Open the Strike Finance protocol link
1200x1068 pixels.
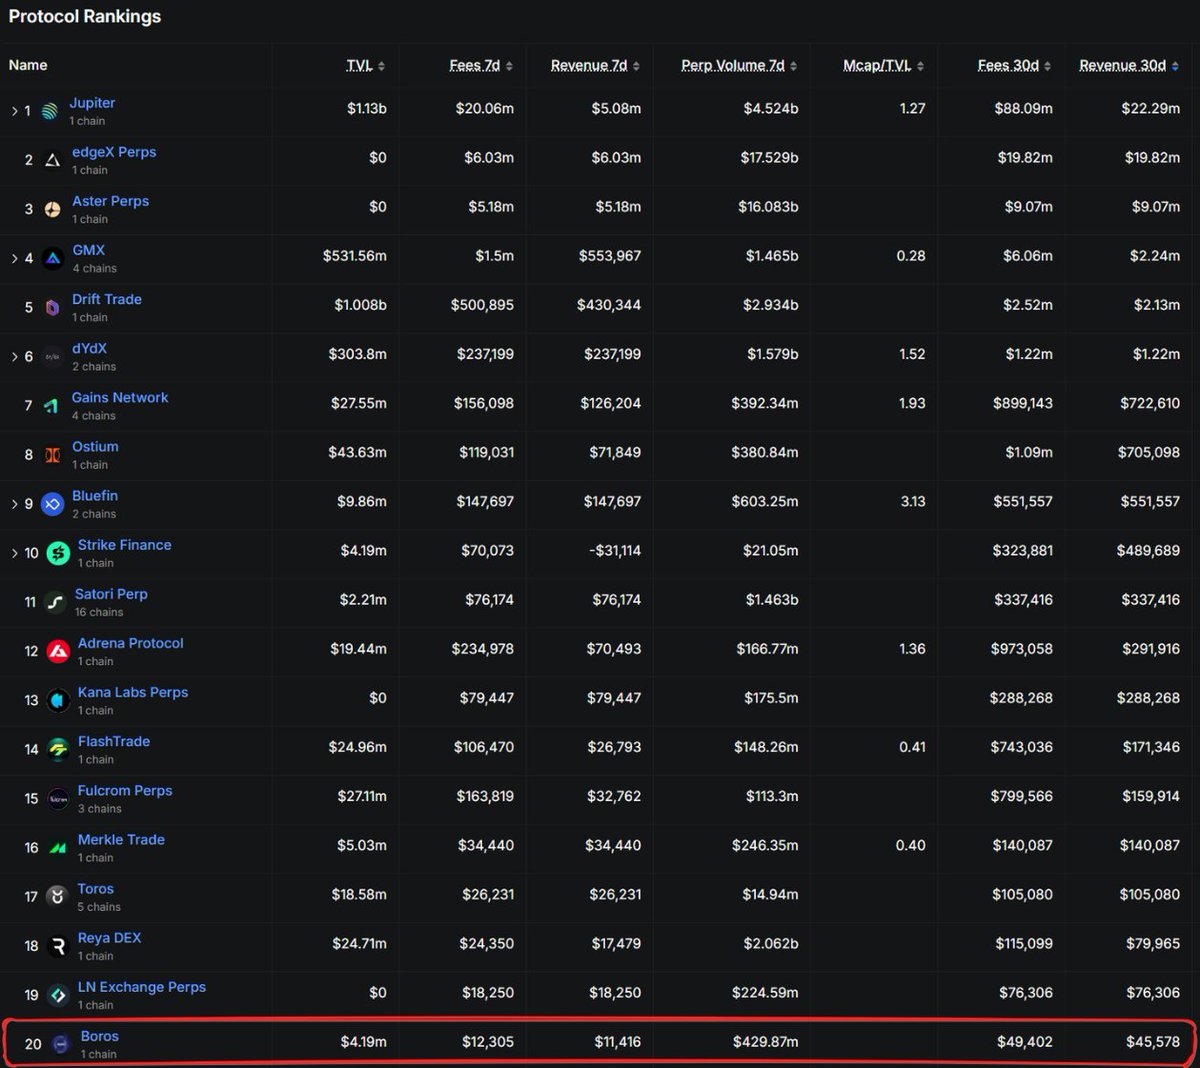point(125,545)
